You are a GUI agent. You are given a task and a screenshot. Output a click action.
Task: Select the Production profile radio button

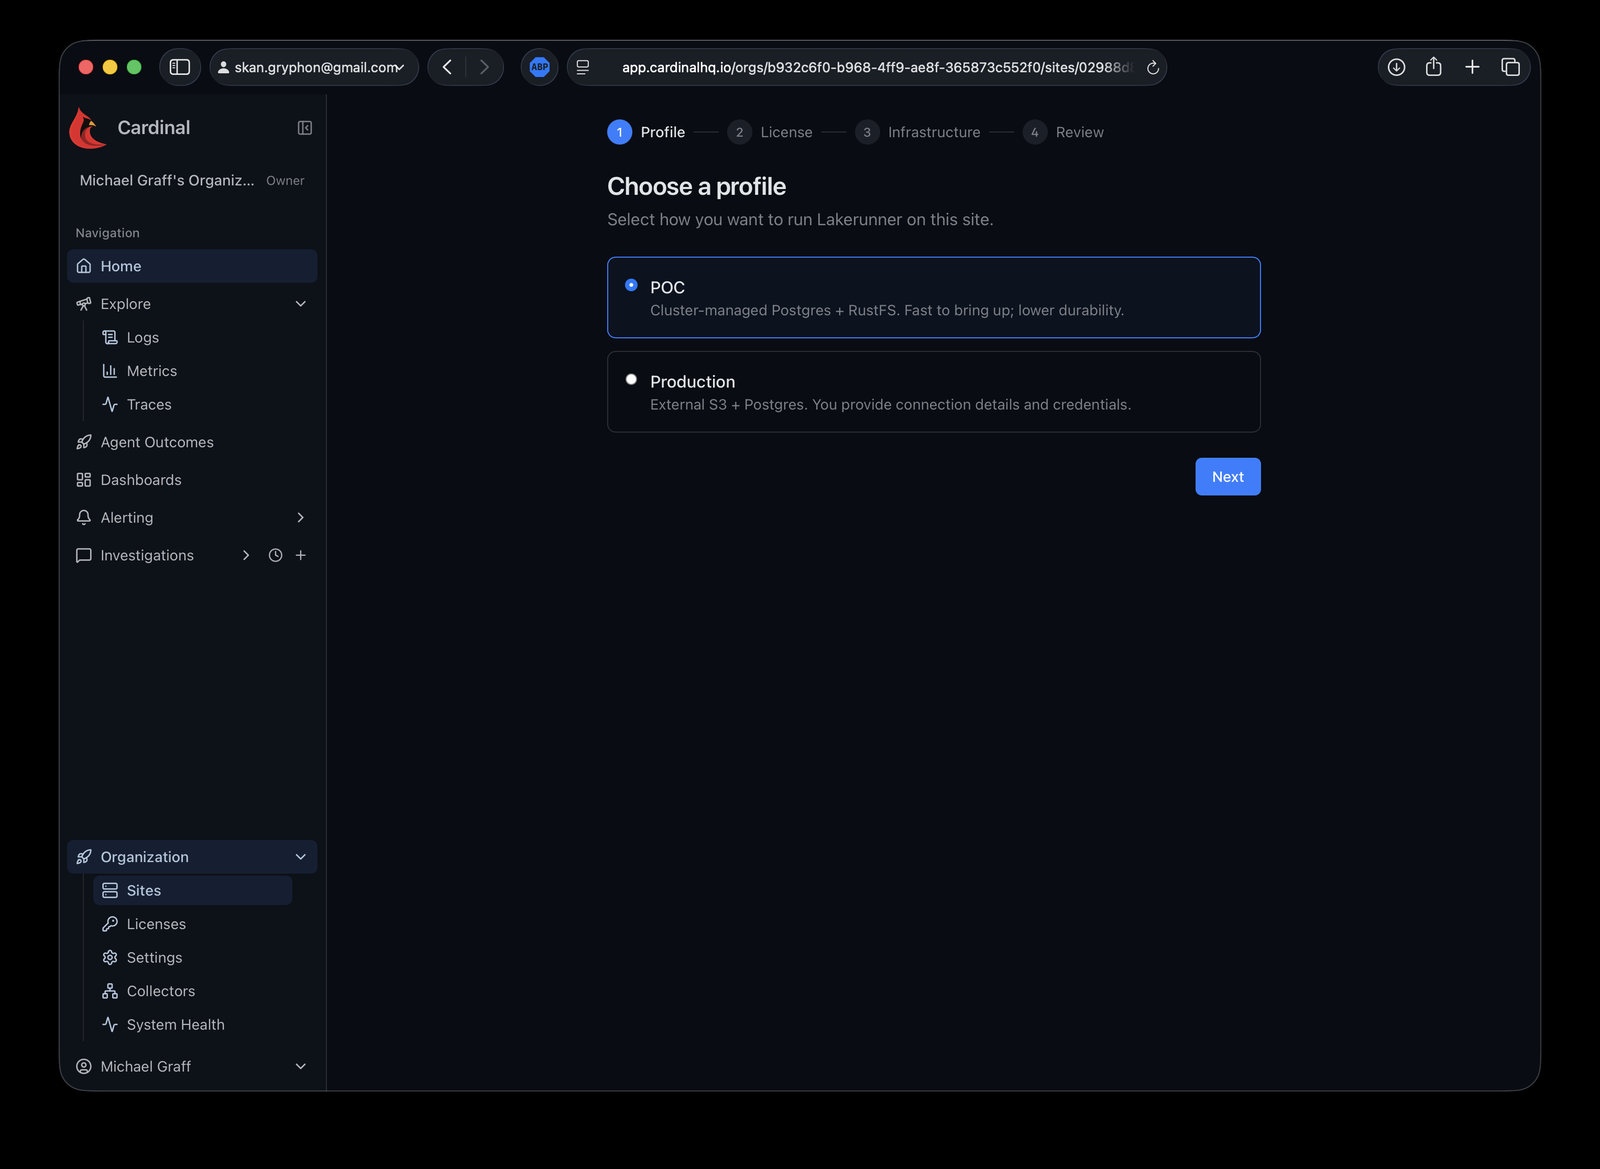[631, 379]
